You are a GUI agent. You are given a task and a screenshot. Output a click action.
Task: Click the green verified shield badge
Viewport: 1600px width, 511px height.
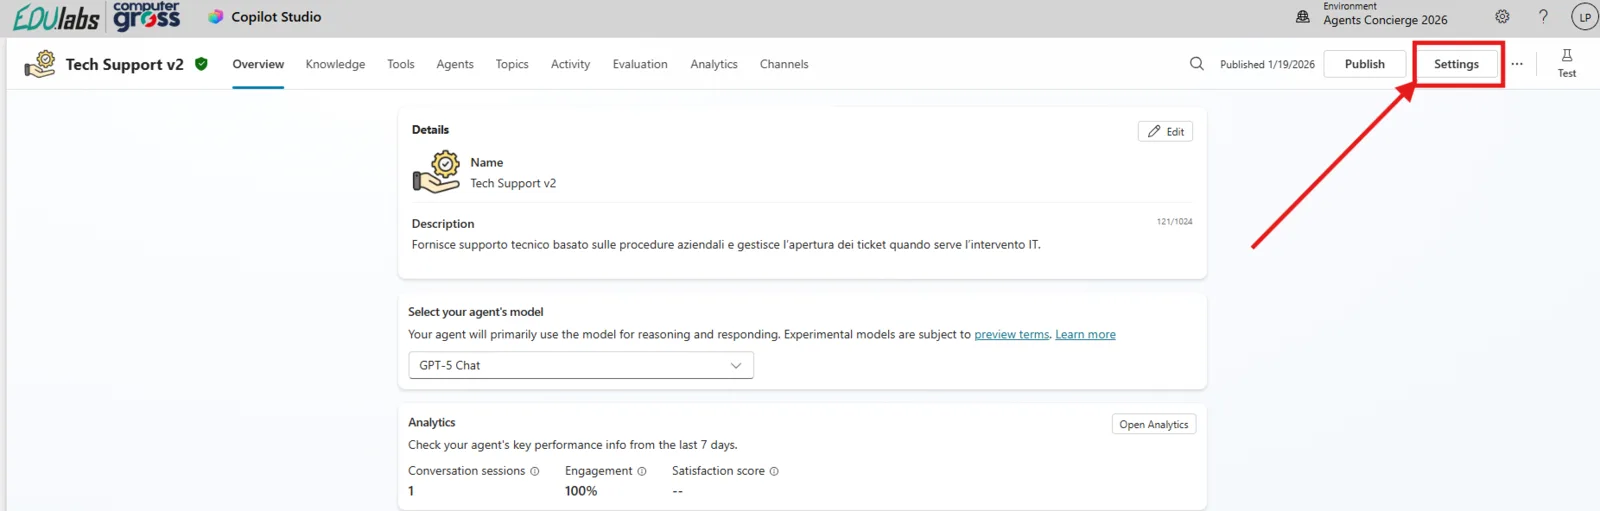[x=201, y=64]
